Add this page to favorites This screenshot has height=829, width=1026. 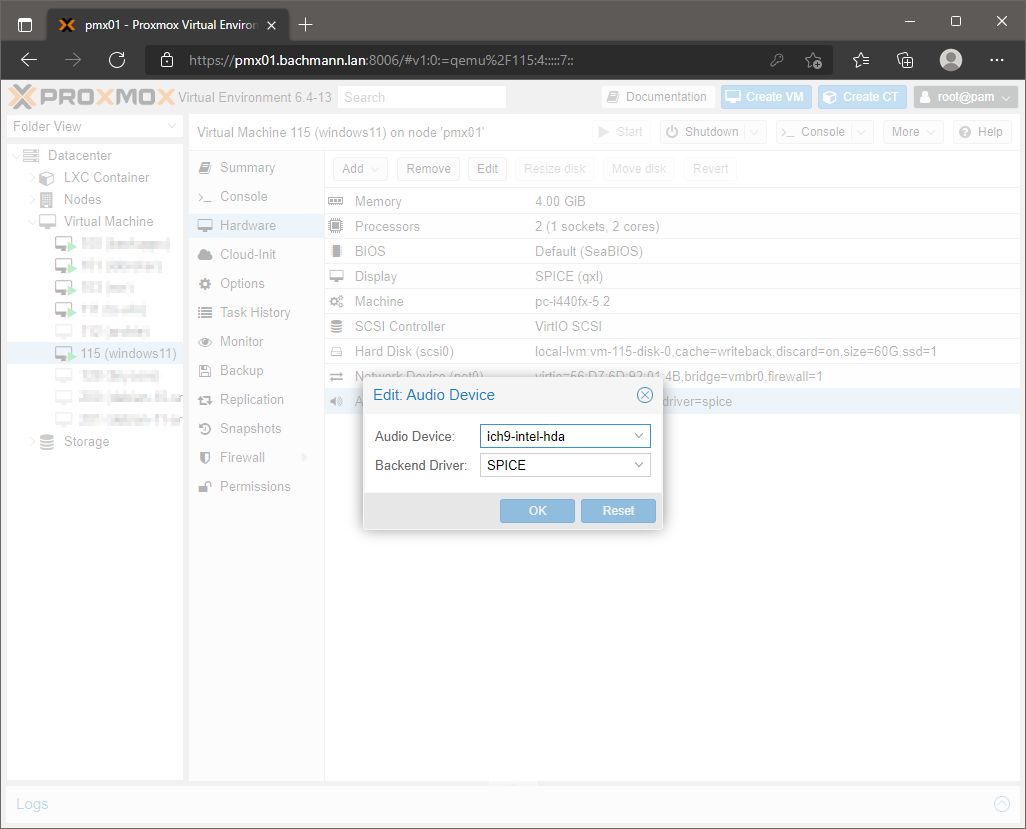(813, 60)
